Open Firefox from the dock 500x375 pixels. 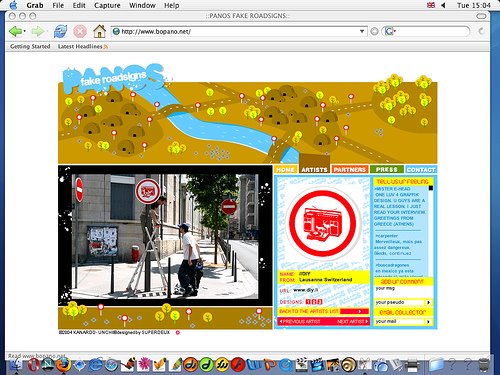click(64, 364)
